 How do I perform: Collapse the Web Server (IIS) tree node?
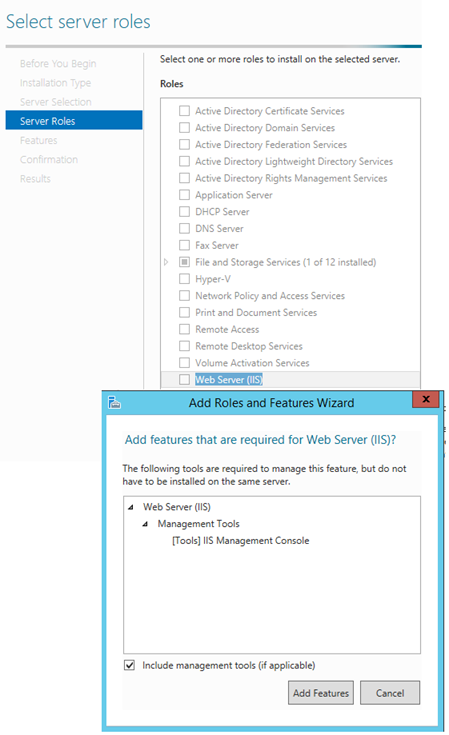pos(131,507)
